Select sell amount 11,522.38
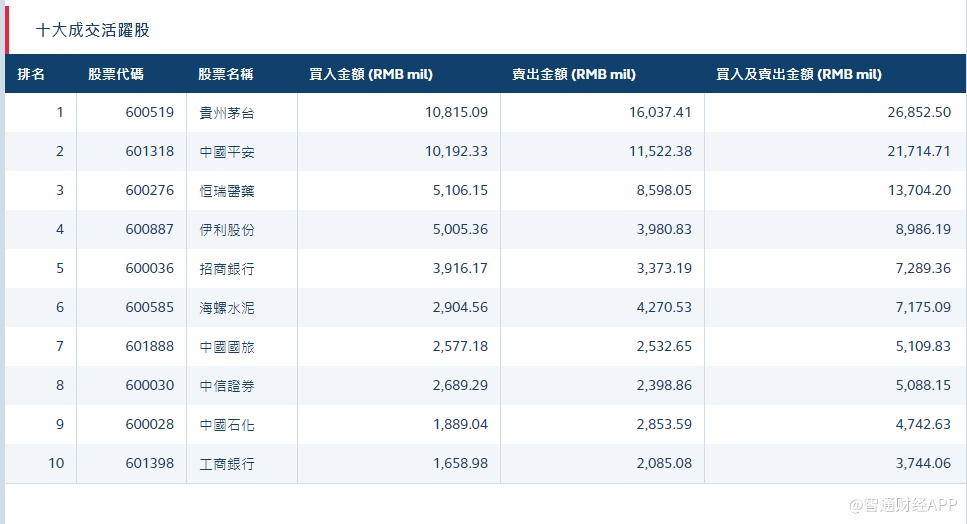The image size is (967, 524). [660, 151]
